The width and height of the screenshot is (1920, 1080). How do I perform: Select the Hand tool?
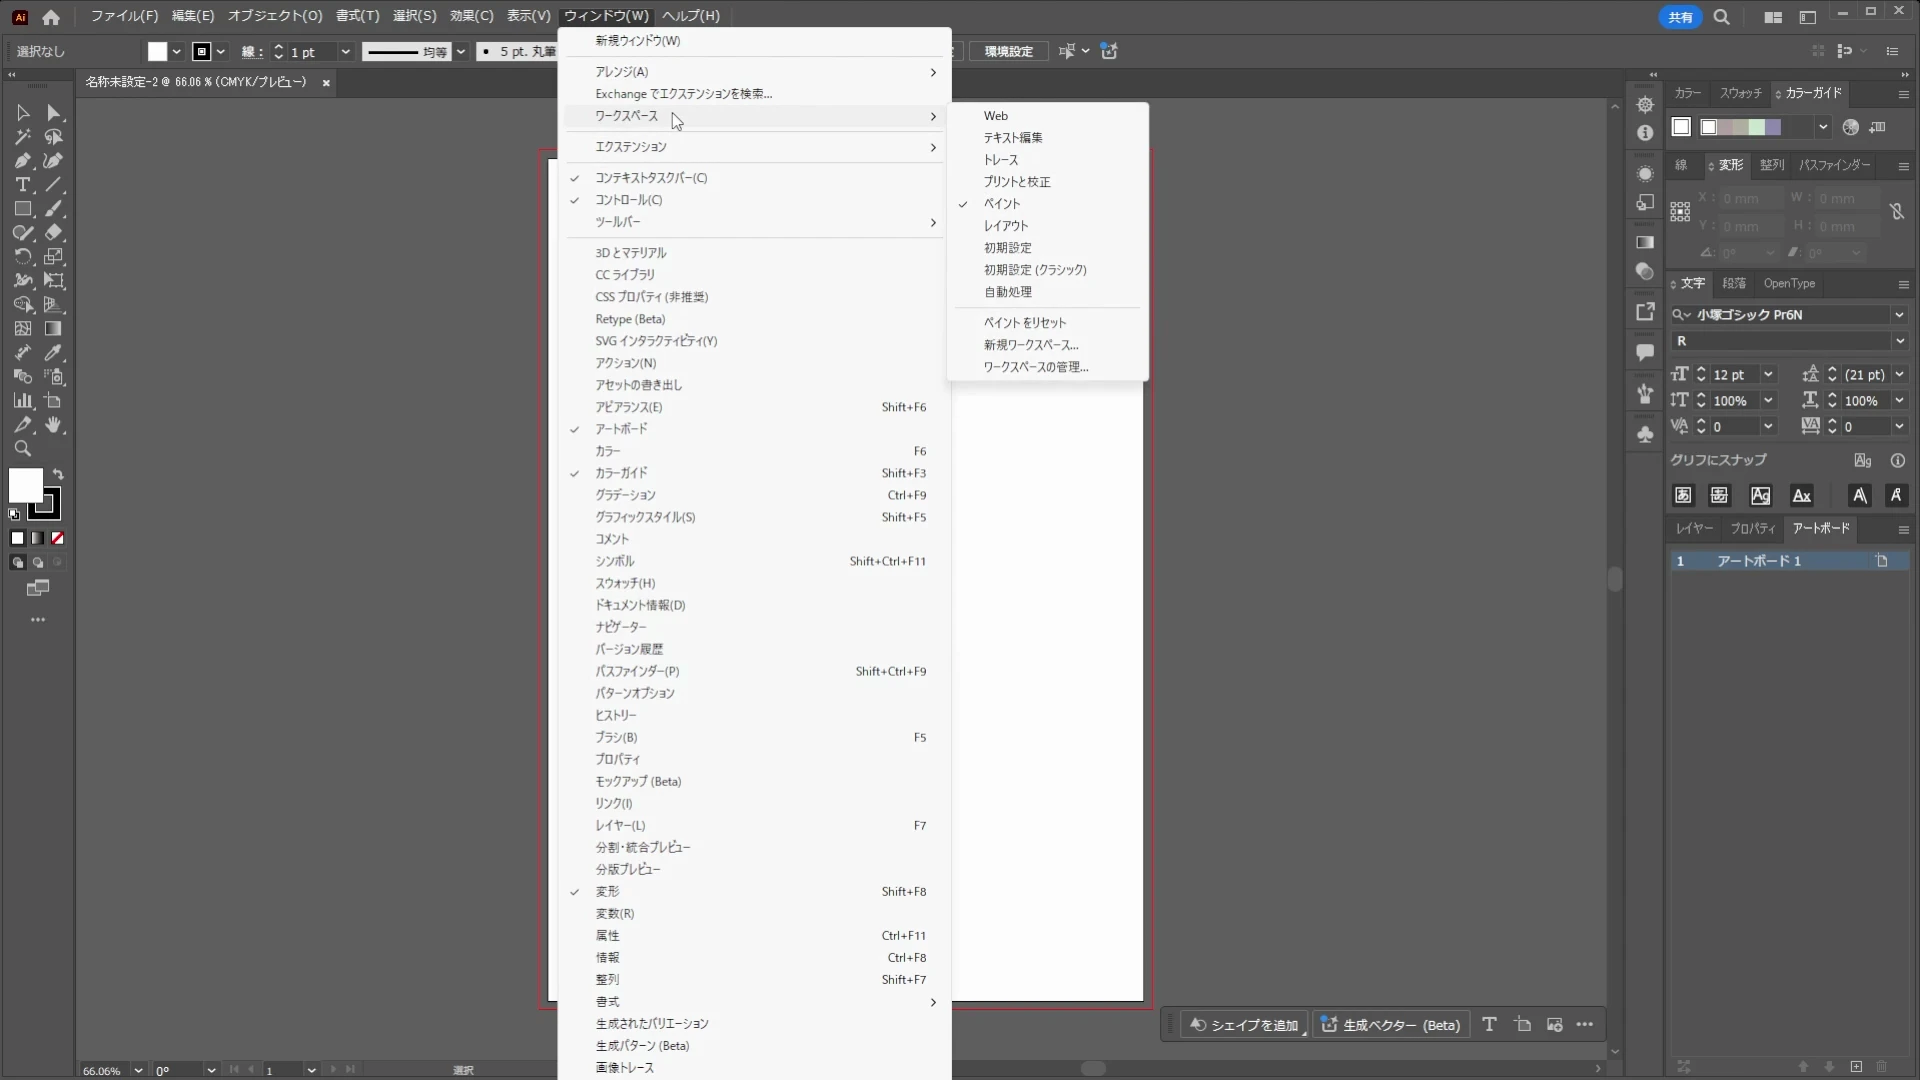tap(54, 425)
